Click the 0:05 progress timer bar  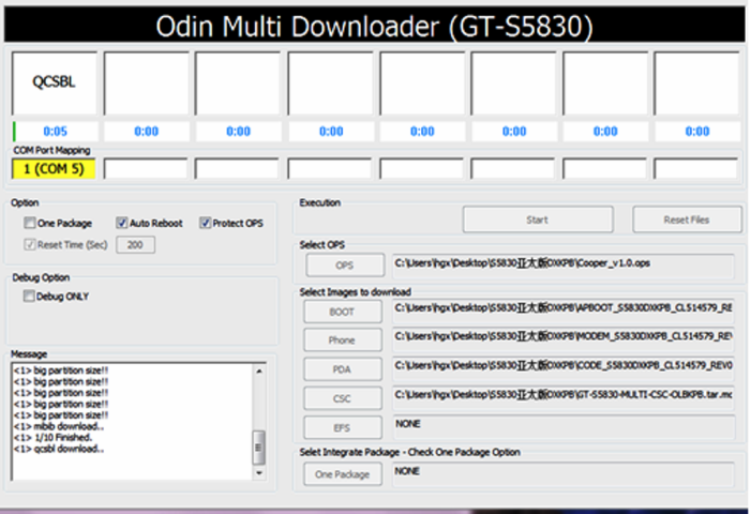(55, 131)
